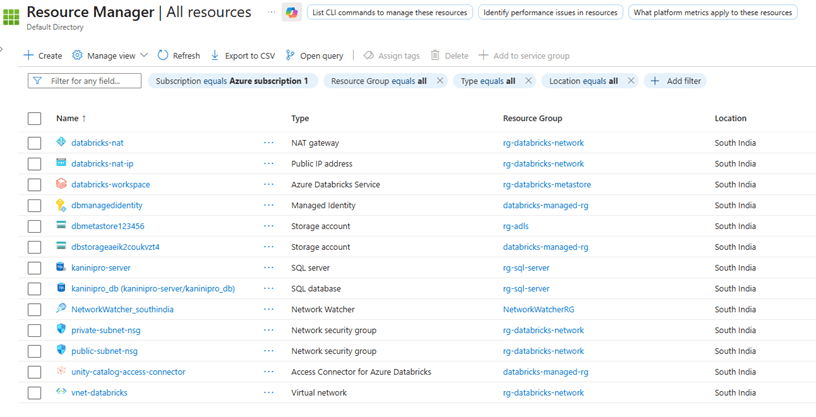Open the rg-adls resource group link
The image size is (816, 417).
(516, 226)
